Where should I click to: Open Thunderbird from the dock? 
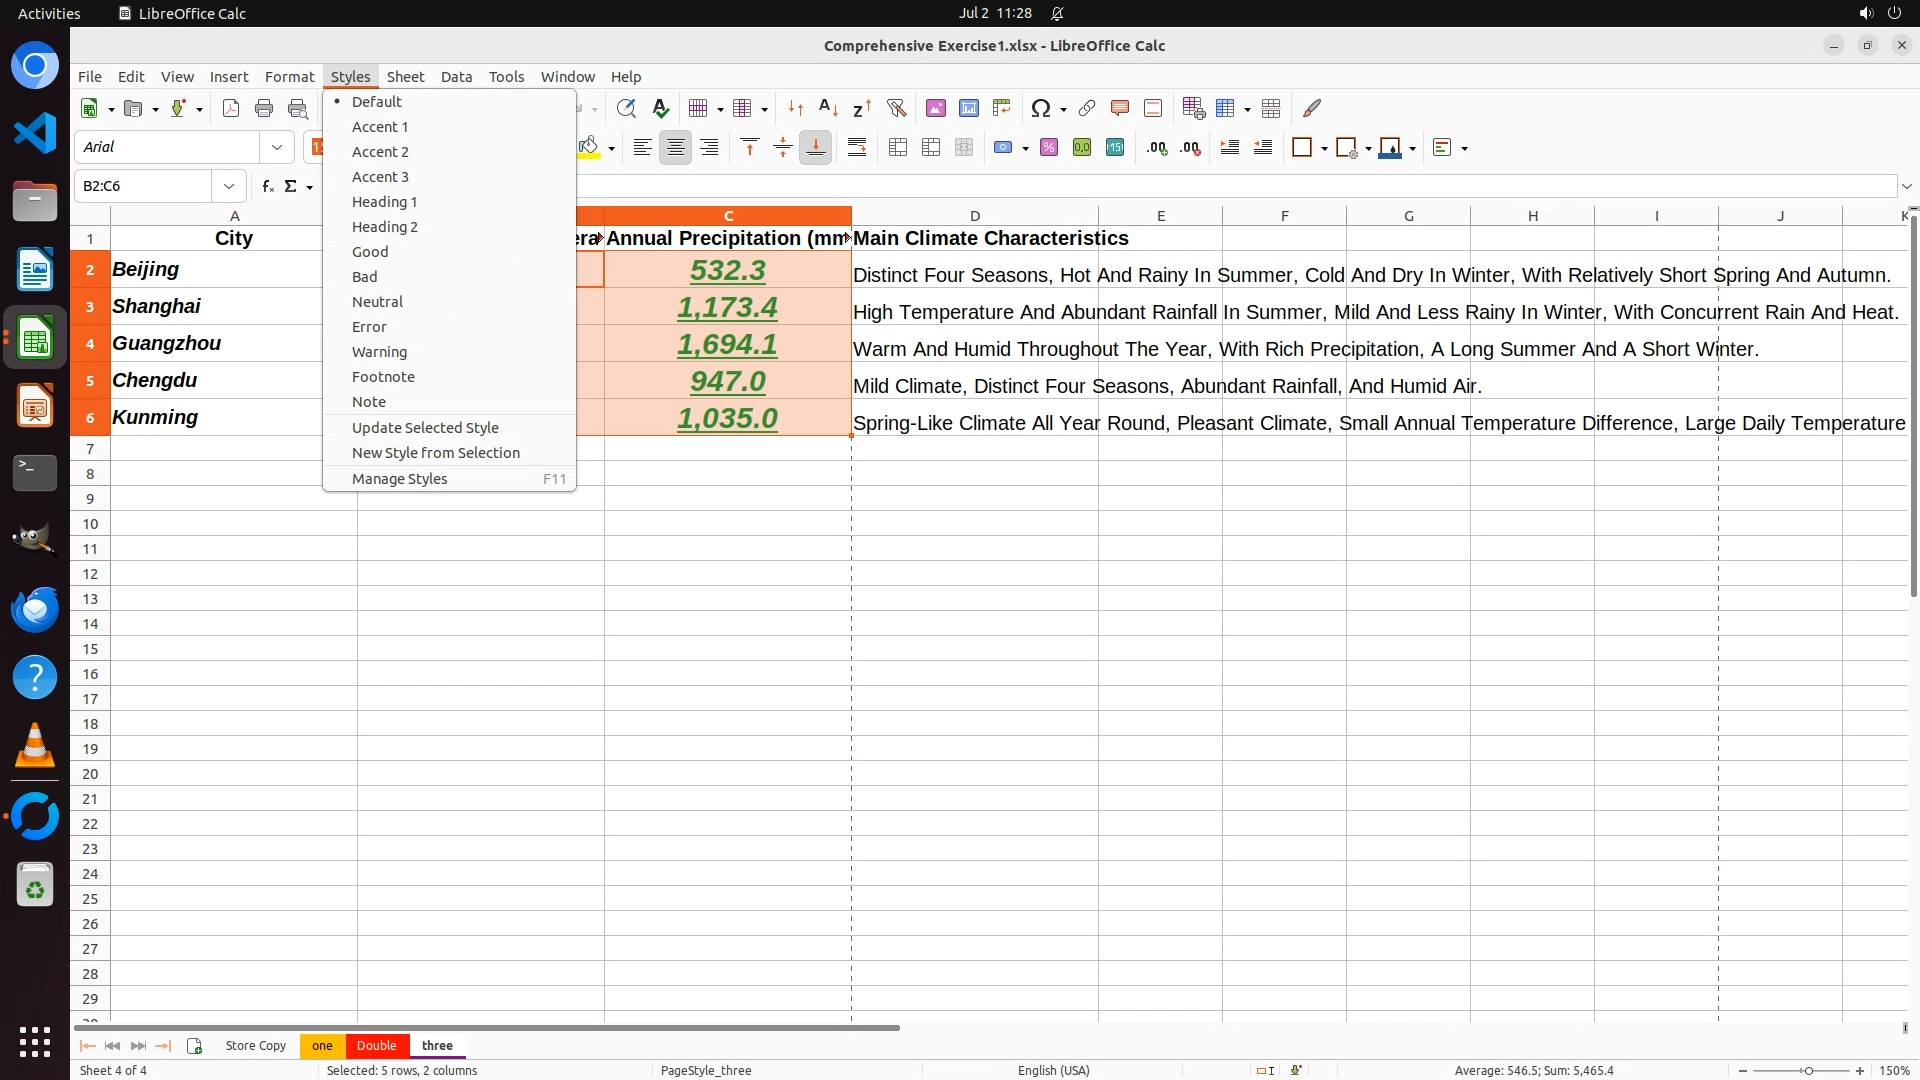pyautogui.click(x=35, y=609)
